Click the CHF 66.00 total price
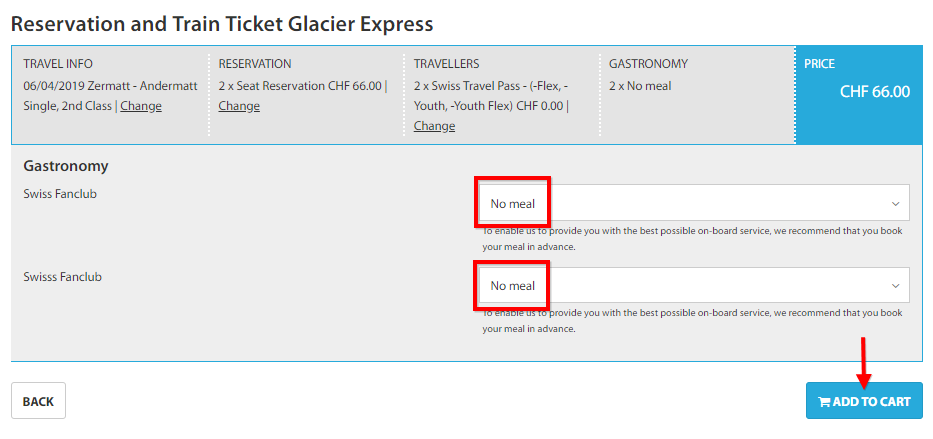This screenshot has width=933, height=439. 875,92
